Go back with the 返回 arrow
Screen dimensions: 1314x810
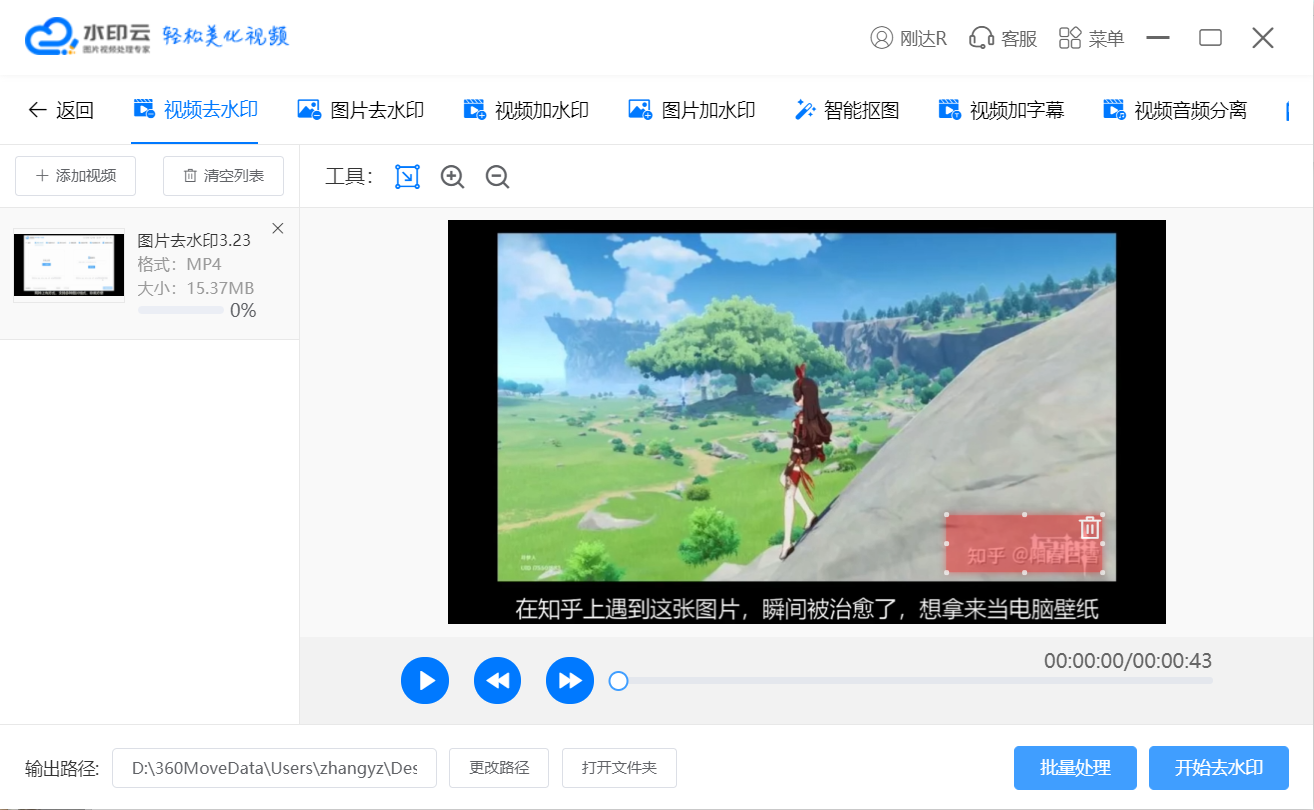pos(60,110)
